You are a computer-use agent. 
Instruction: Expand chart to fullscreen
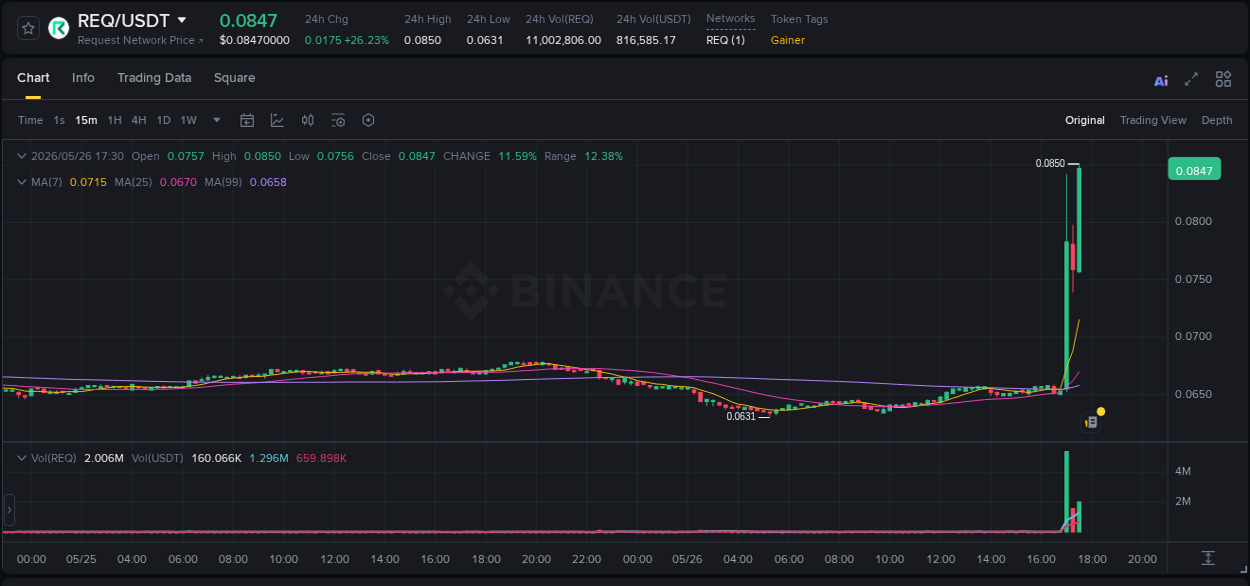[x=1191, y=79]
